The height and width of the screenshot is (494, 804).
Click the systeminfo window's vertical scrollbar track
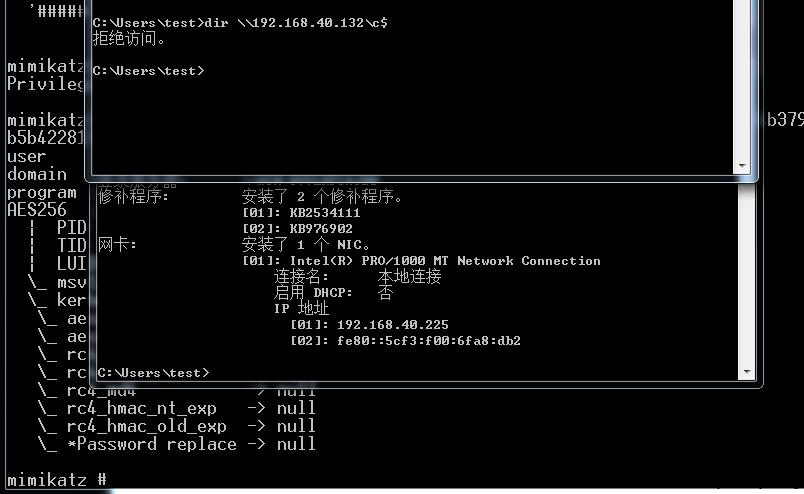(747, 274)
